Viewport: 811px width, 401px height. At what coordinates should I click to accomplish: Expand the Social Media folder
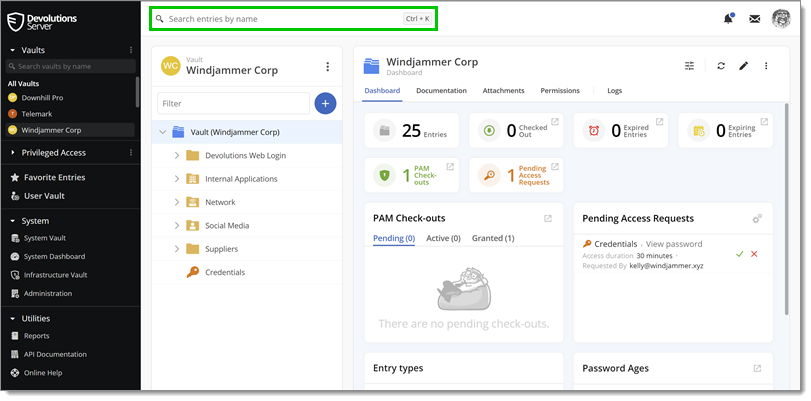(176, 226)
